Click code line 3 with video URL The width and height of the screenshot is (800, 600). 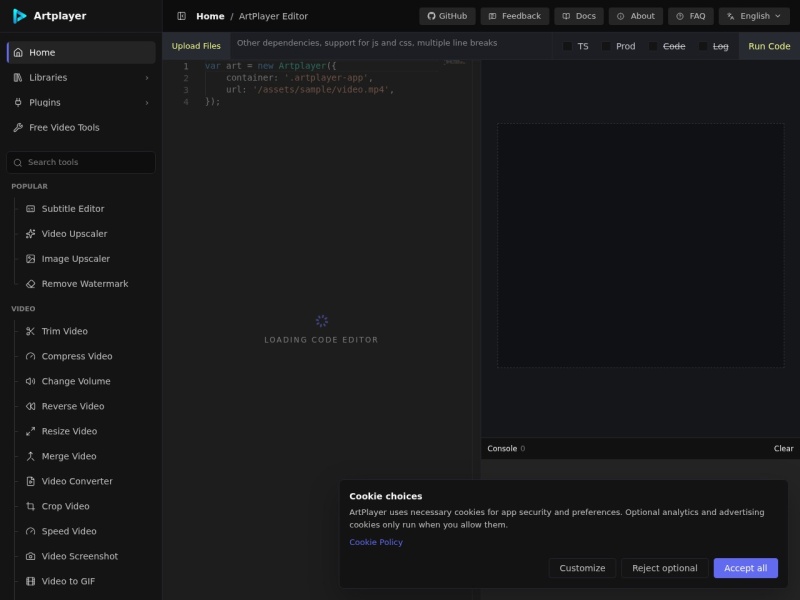pos(310,90)
